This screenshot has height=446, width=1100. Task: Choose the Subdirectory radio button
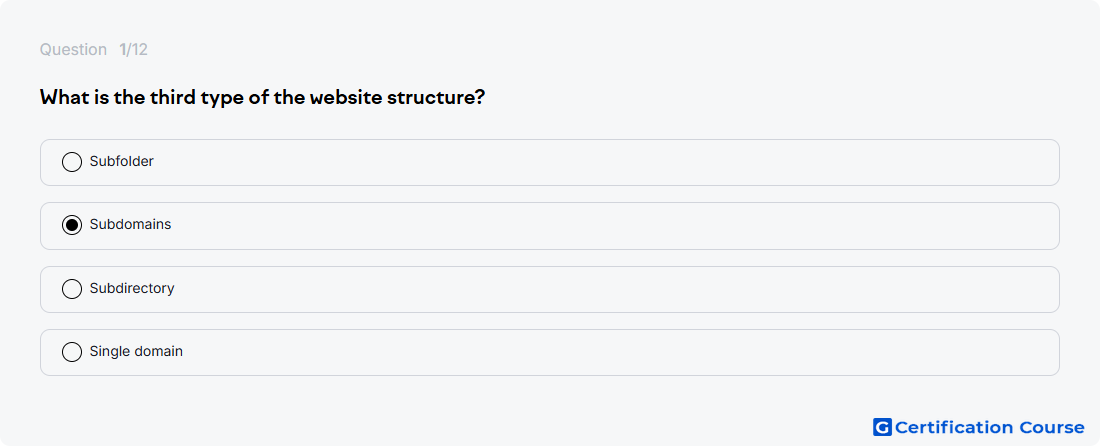72,289
